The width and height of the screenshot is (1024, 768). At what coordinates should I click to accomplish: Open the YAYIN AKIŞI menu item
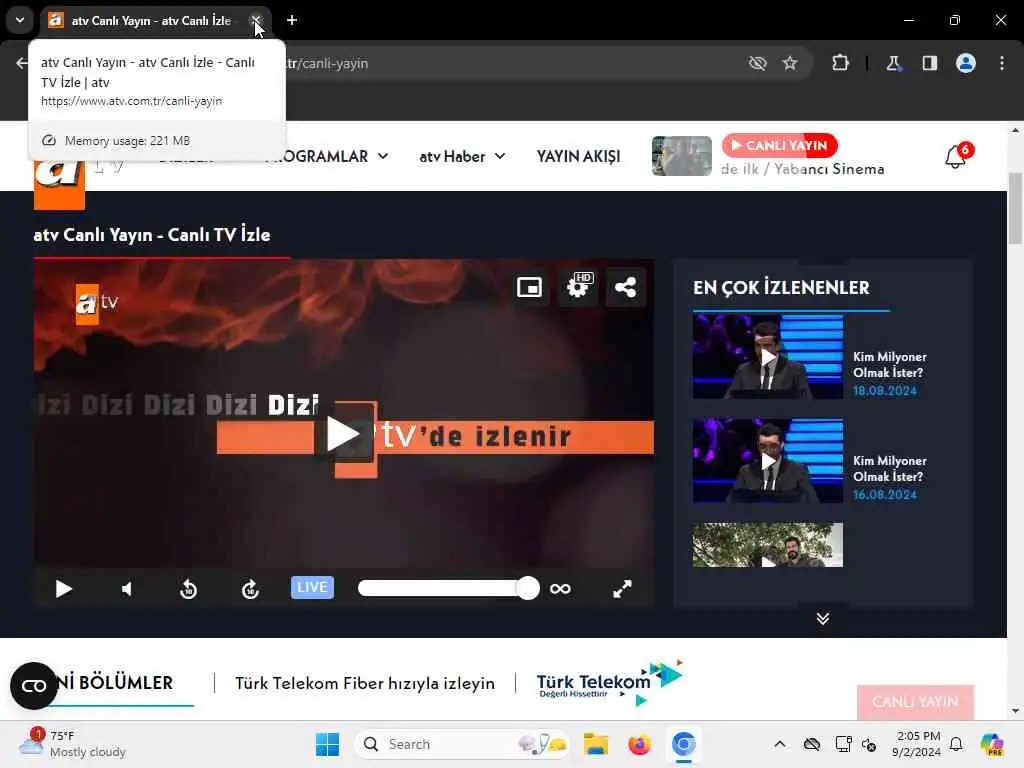[579, 157]
